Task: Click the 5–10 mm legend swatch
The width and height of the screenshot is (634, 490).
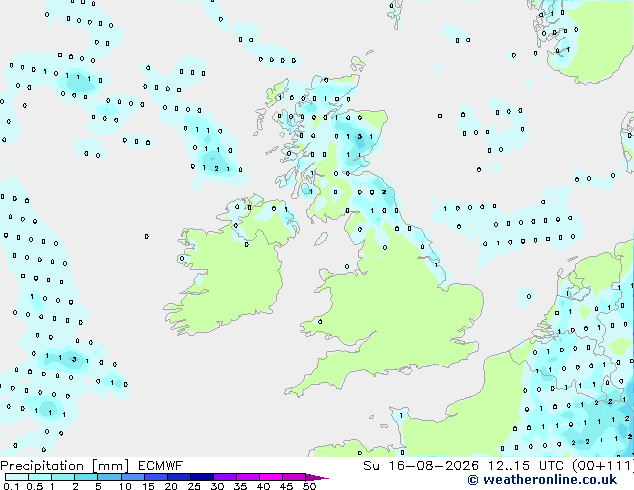Action: click(109, 477)
